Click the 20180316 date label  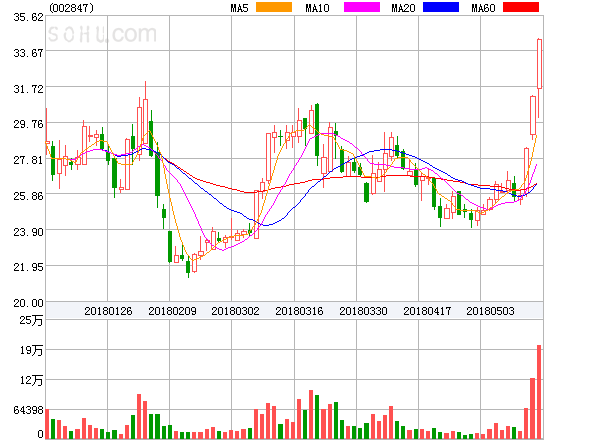(x=299, y=311)
